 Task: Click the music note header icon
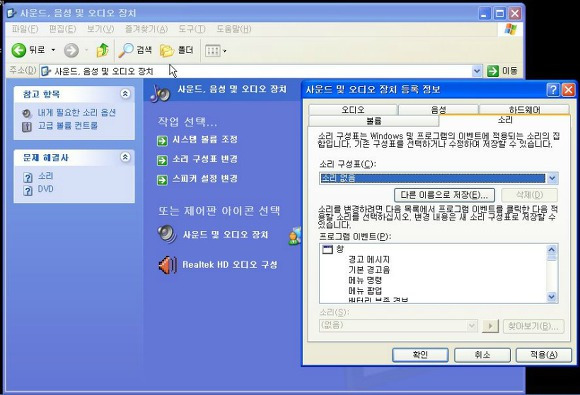(160, 93)
